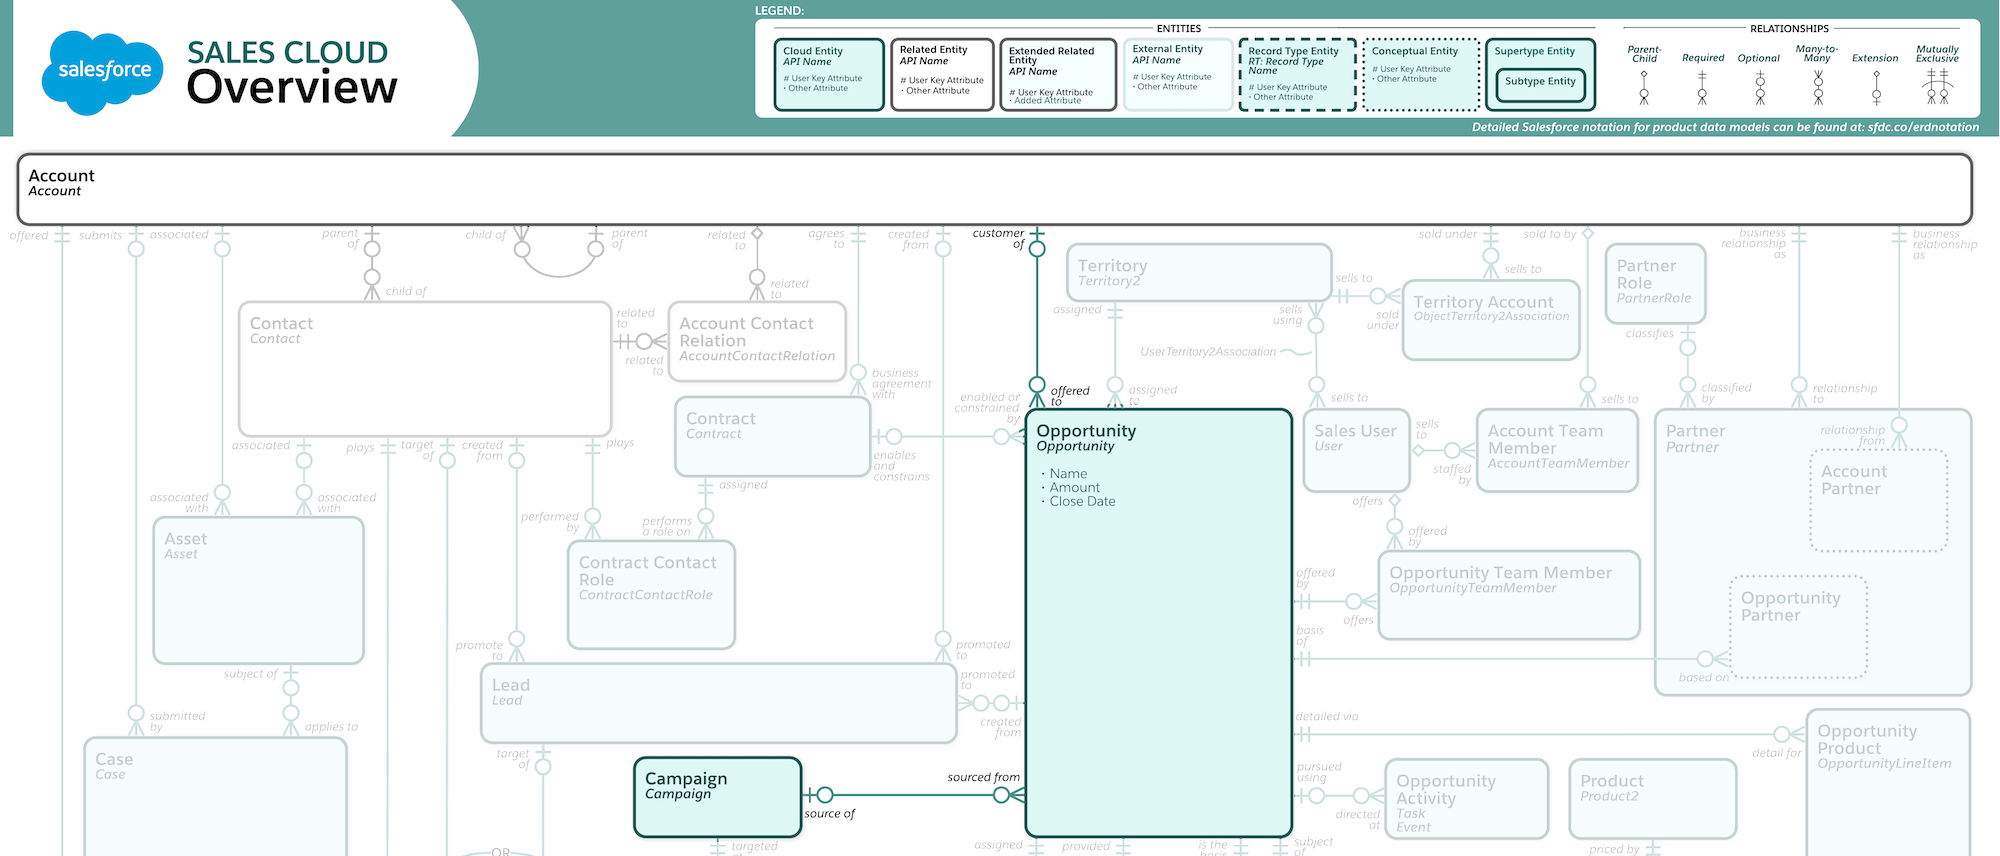Image resolution: width=2000 pixels, height=856 pixels.
Task: Select the Territory entity box
Action: point(1199,272)
